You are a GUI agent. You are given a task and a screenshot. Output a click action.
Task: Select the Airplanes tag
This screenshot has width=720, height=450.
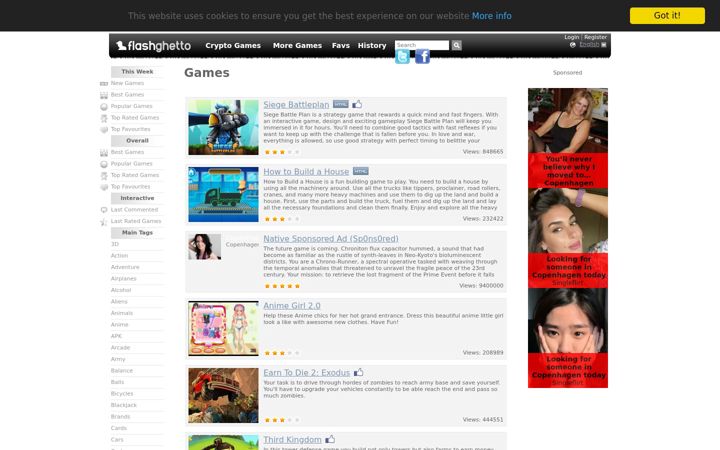coord(124,279)
